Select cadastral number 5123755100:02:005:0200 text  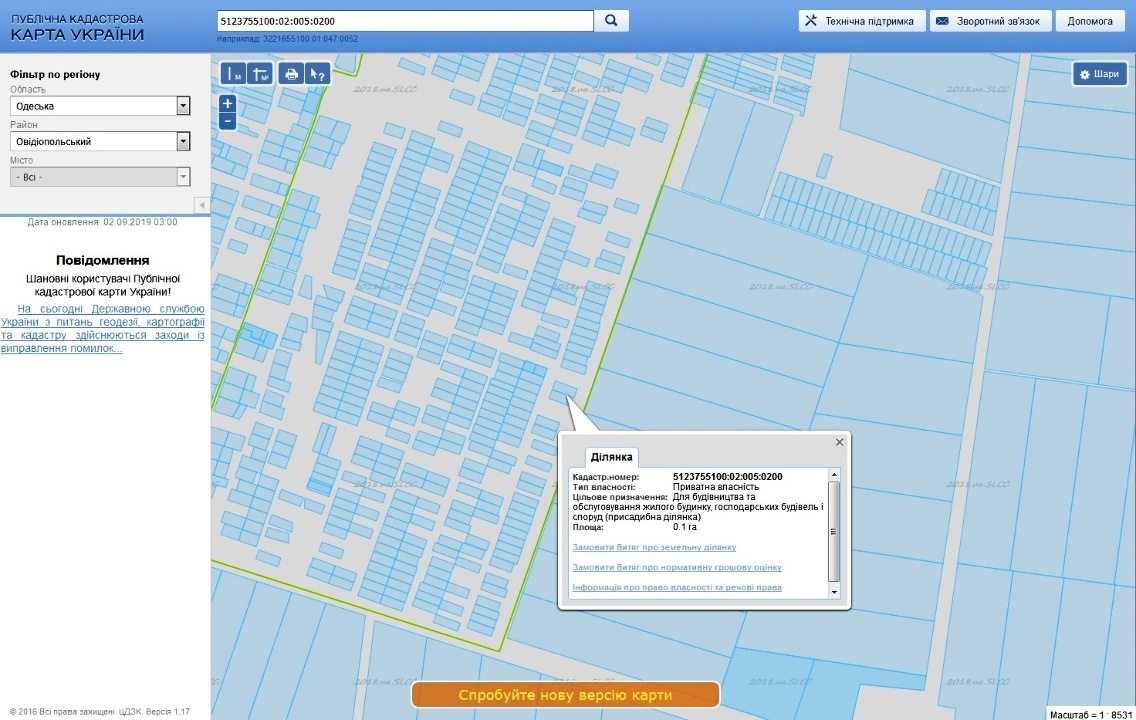pyautogui.click(x=727, y=477)
